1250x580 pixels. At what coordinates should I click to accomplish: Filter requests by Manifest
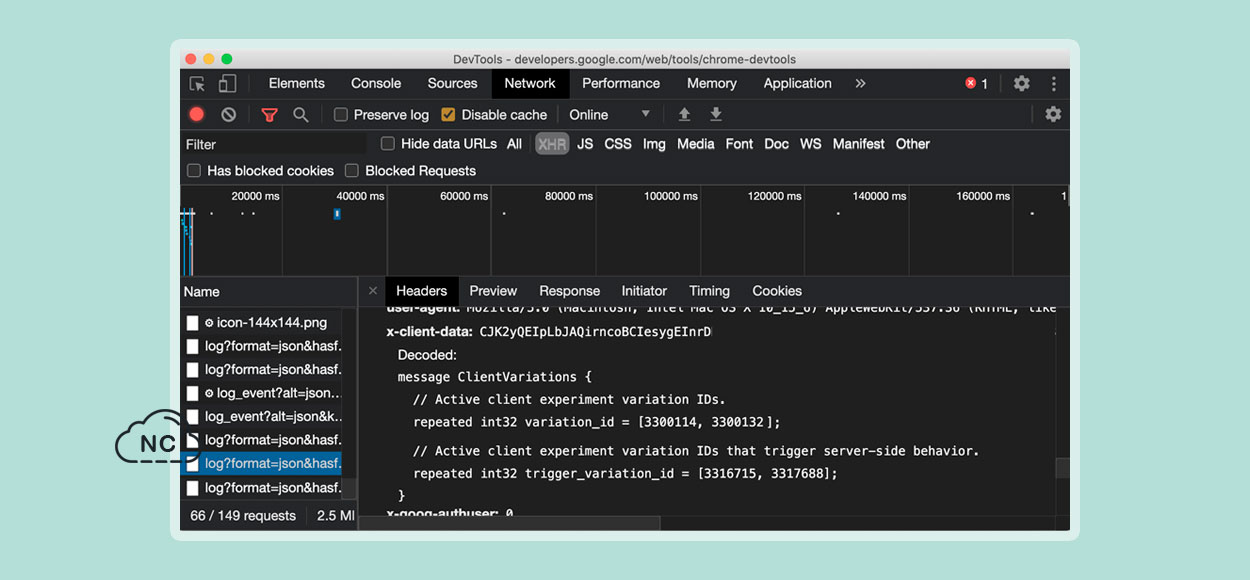point(858,144)
